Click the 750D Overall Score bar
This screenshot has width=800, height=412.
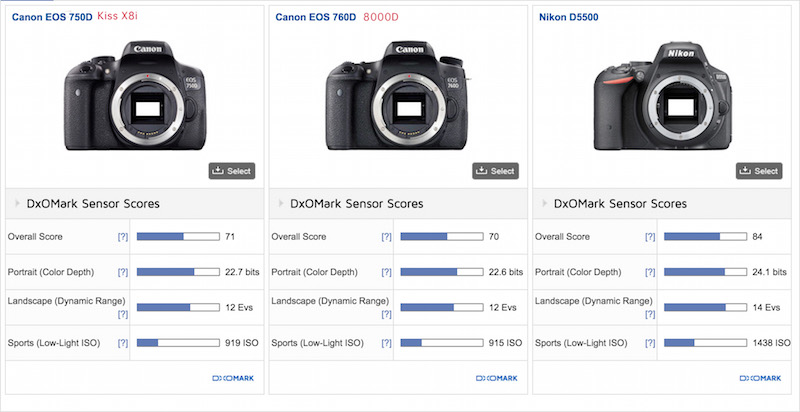178,237
